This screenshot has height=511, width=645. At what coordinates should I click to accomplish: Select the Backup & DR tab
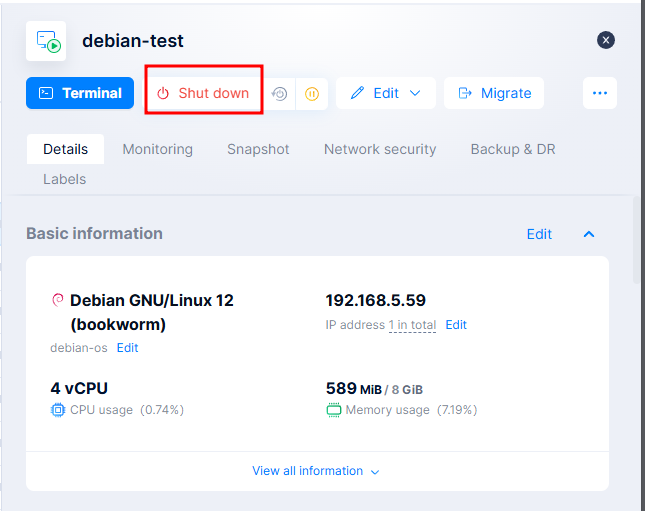click(x=513, y=149)
